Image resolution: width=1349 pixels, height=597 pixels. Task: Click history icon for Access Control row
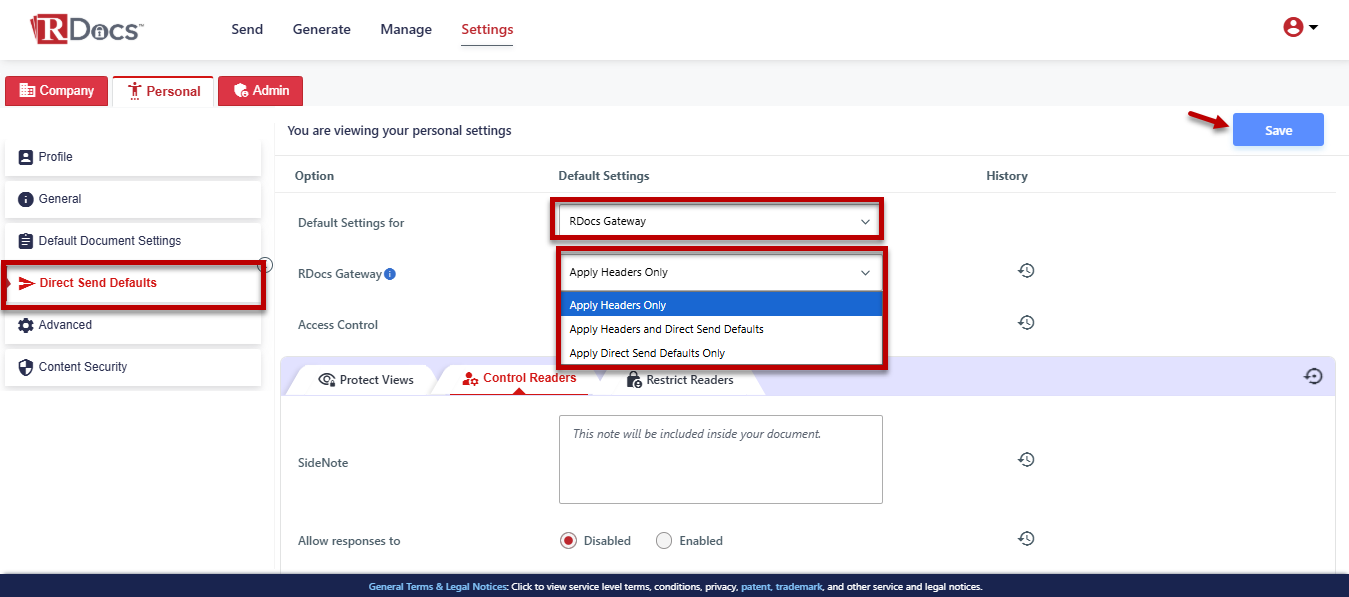1026,323
